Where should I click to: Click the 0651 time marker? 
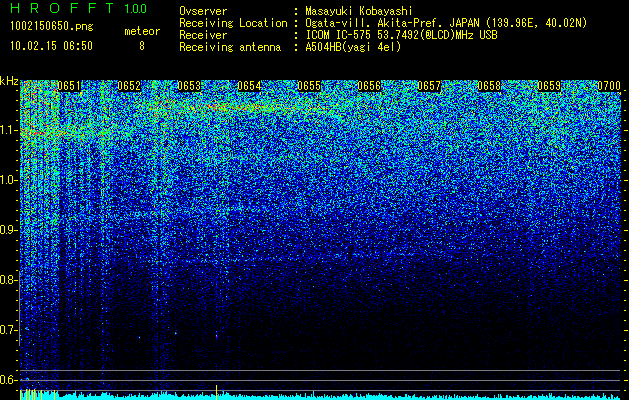[x=69, y=86]
